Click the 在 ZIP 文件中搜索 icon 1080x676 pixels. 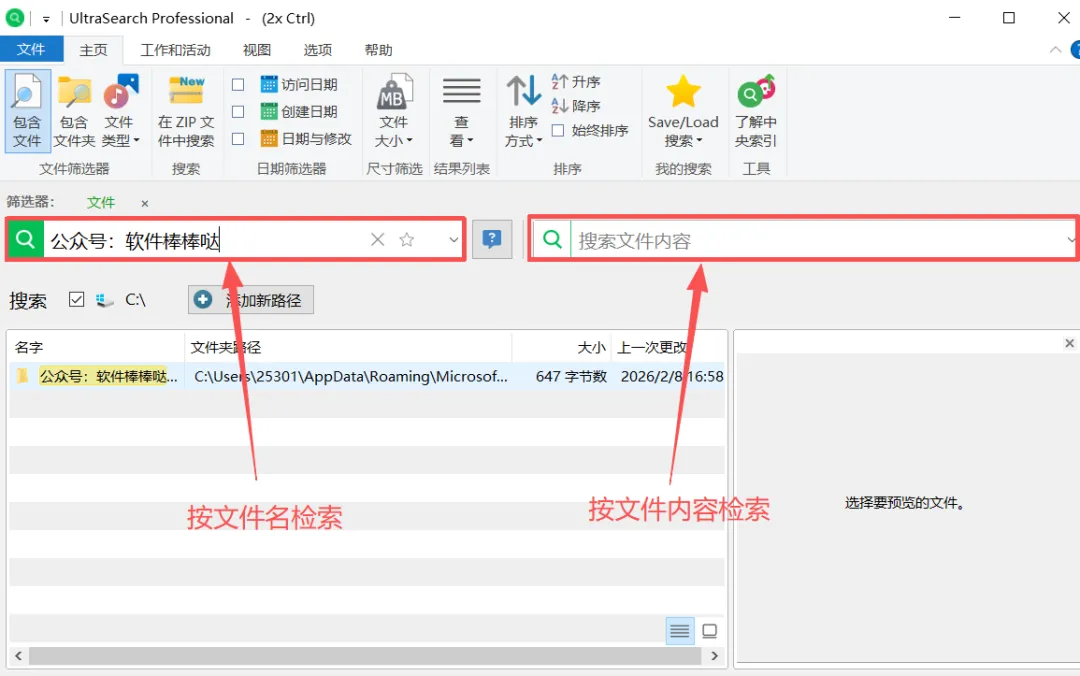(186, 91)
